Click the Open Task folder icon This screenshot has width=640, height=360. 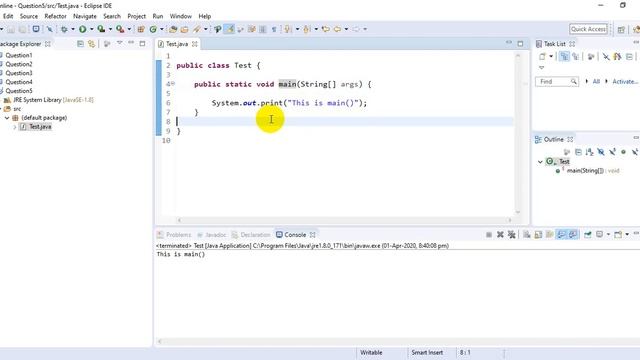click(x=184, y=29)
